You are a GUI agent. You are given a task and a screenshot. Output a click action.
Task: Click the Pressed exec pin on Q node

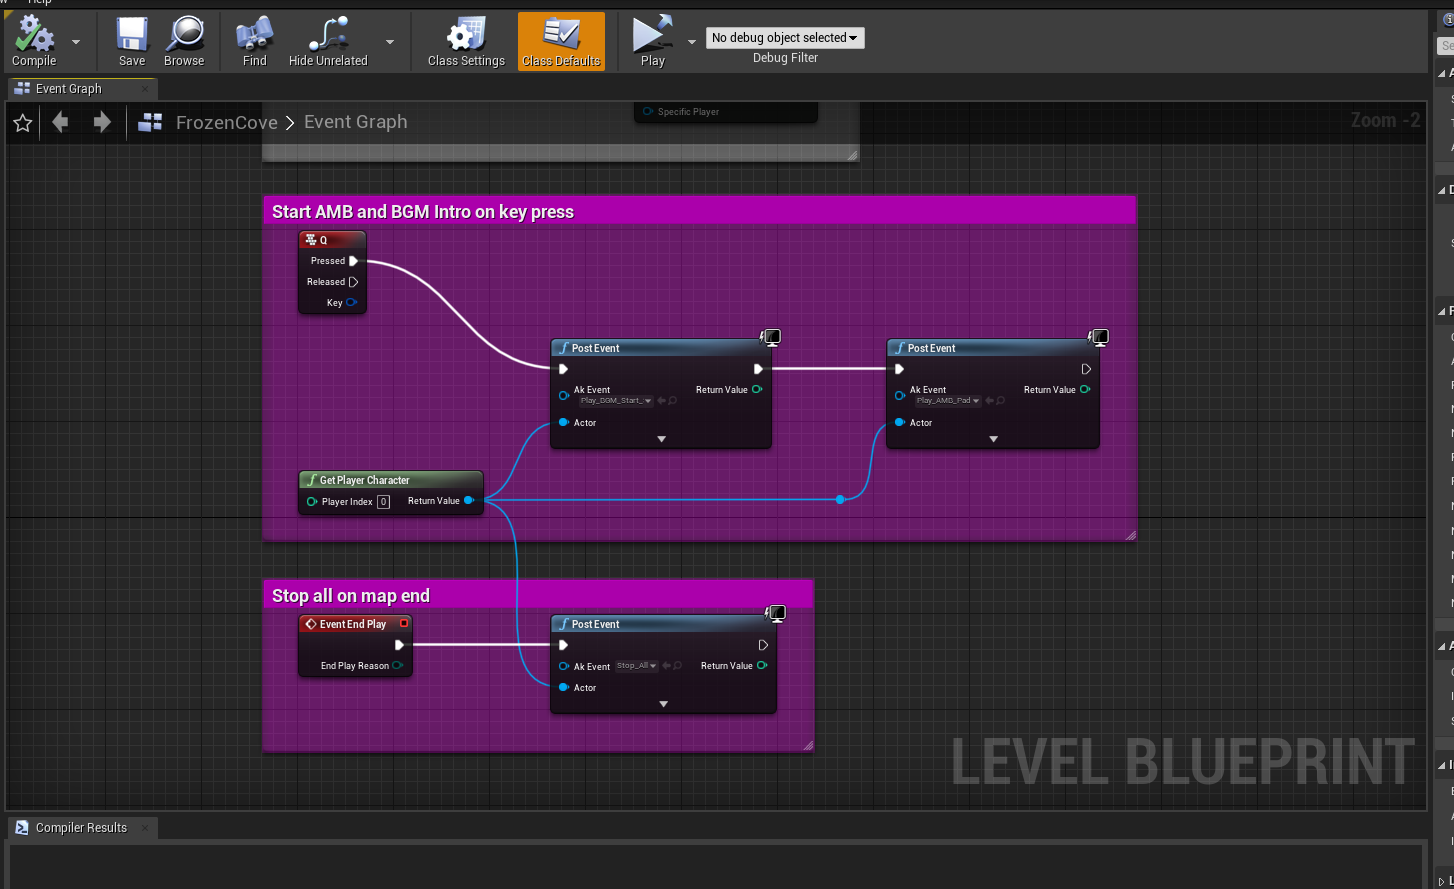pyautogui.click(x=353, y=261)
